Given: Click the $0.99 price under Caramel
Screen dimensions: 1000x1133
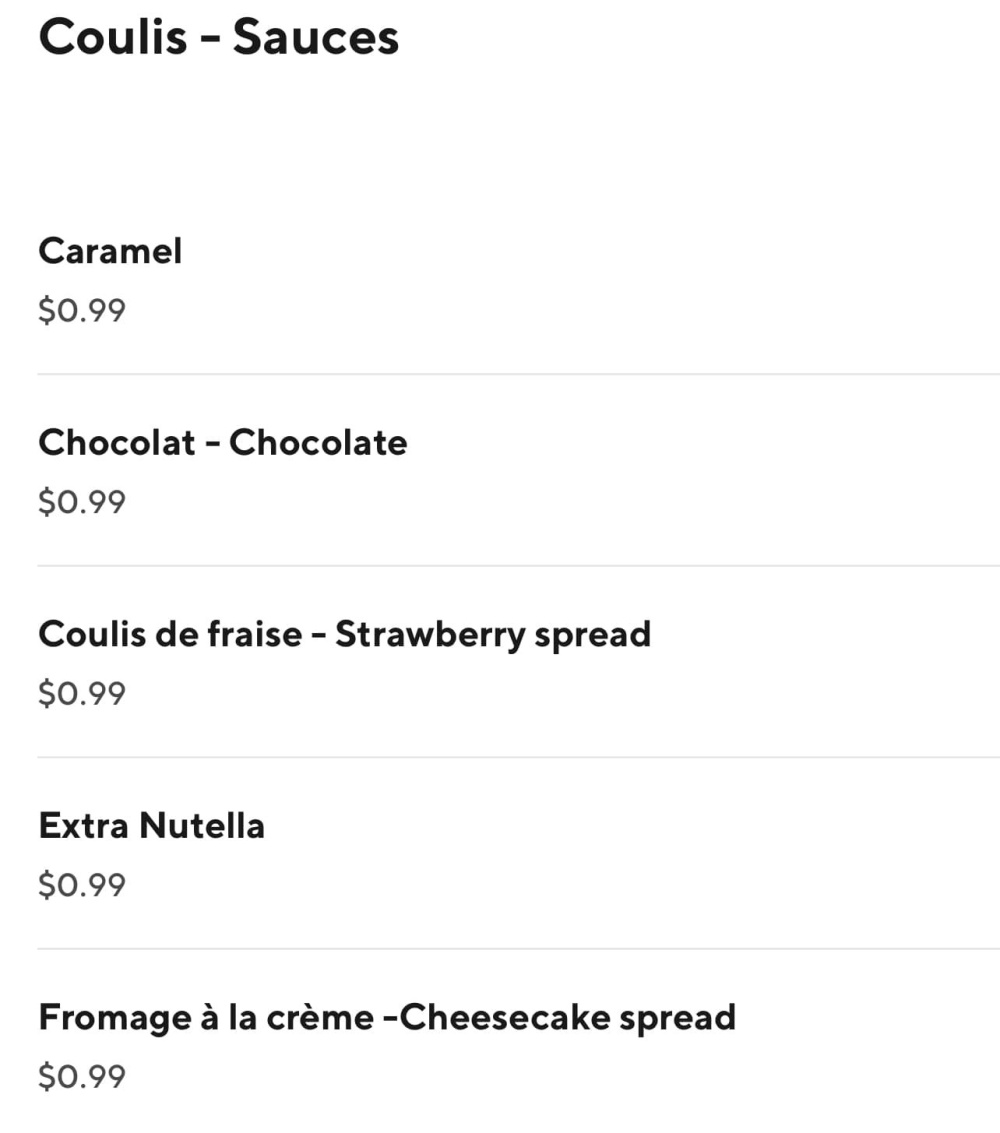Looking at the screenshot, I should [x=82, y=310].
